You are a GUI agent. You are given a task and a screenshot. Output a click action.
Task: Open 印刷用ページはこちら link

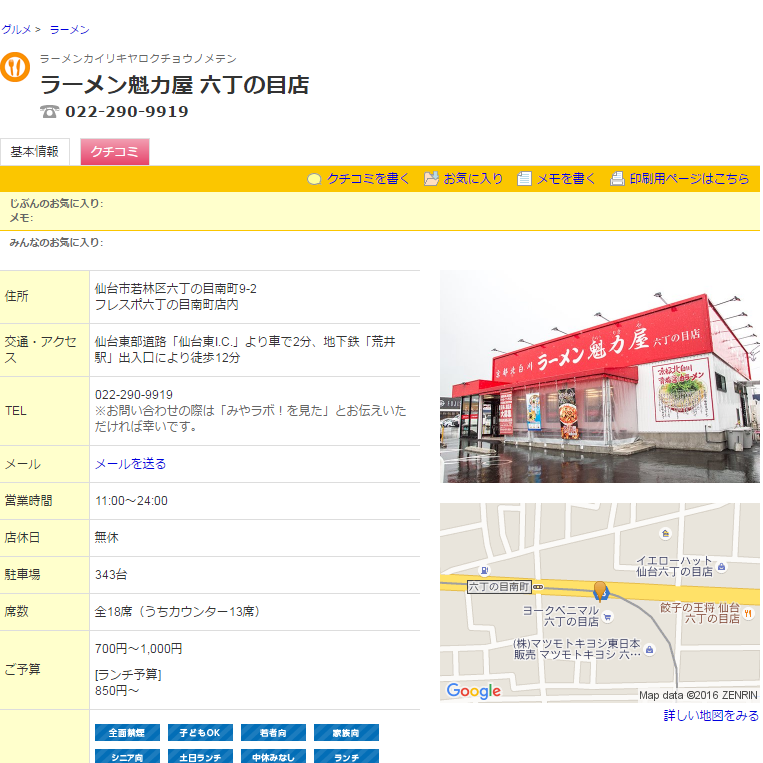(x=689, y=179)
